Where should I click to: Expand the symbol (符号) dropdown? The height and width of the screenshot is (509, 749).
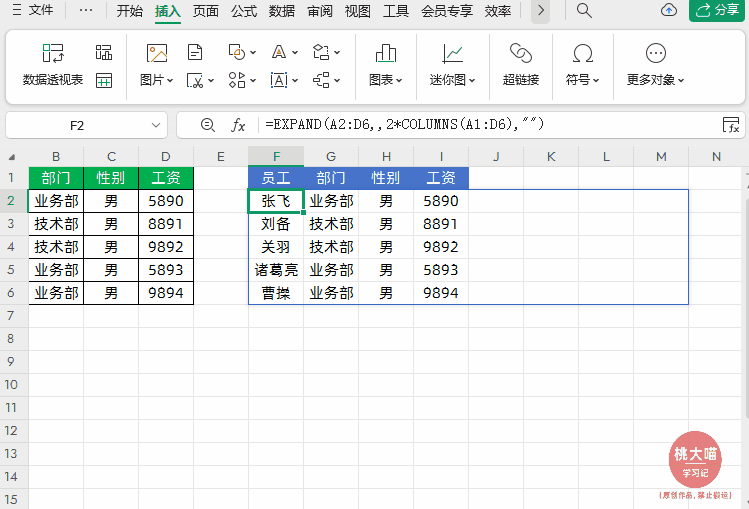click(x=582, y=80)
